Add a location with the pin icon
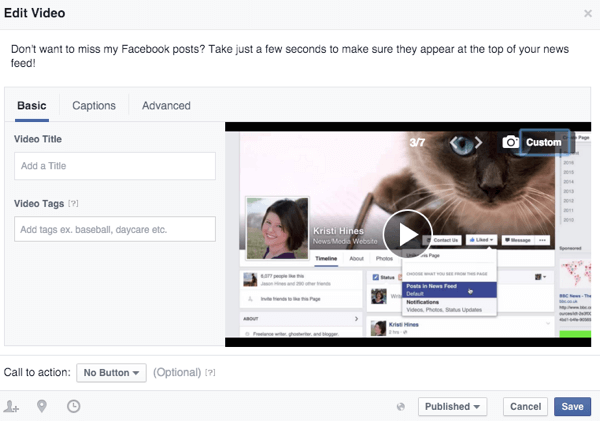This screenshot has width=600, height=421. point(42,406)
